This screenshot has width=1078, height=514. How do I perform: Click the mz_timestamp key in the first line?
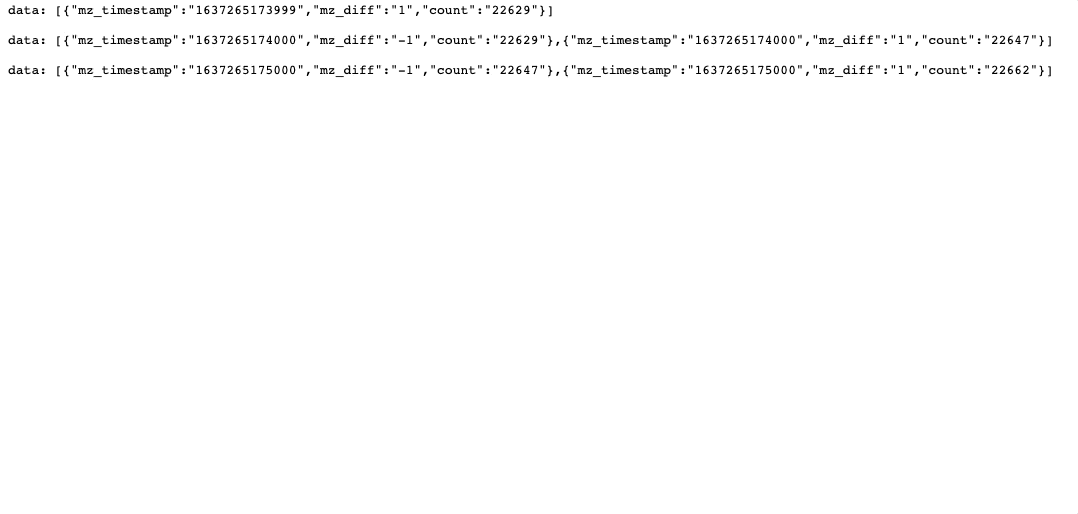pyautogui.click(x=125, y=10)
